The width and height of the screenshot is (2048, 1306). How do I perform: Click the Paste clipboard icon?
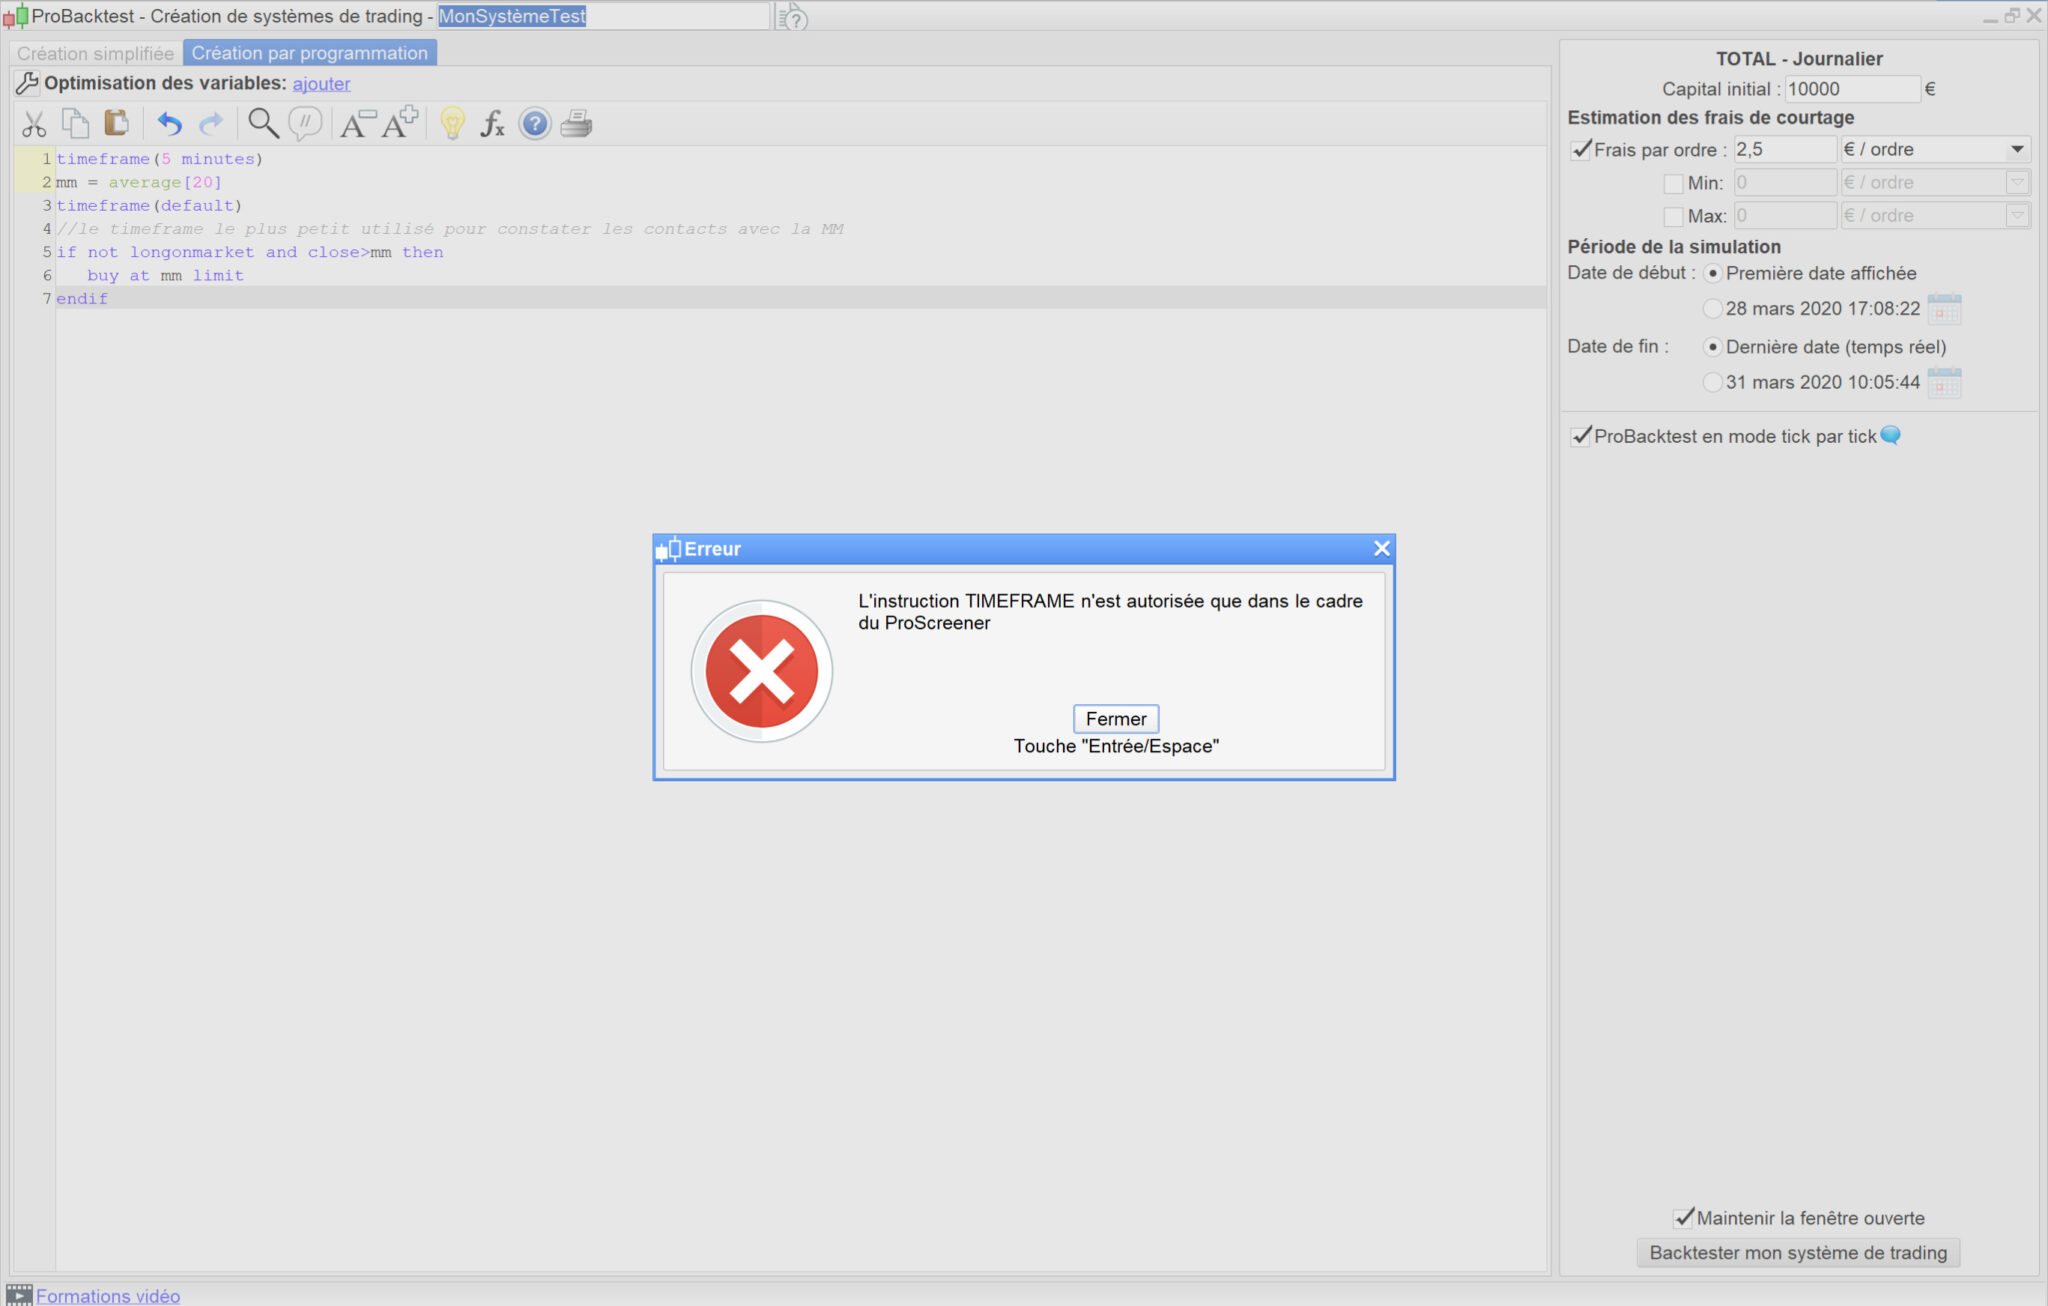tap(116, 123)
